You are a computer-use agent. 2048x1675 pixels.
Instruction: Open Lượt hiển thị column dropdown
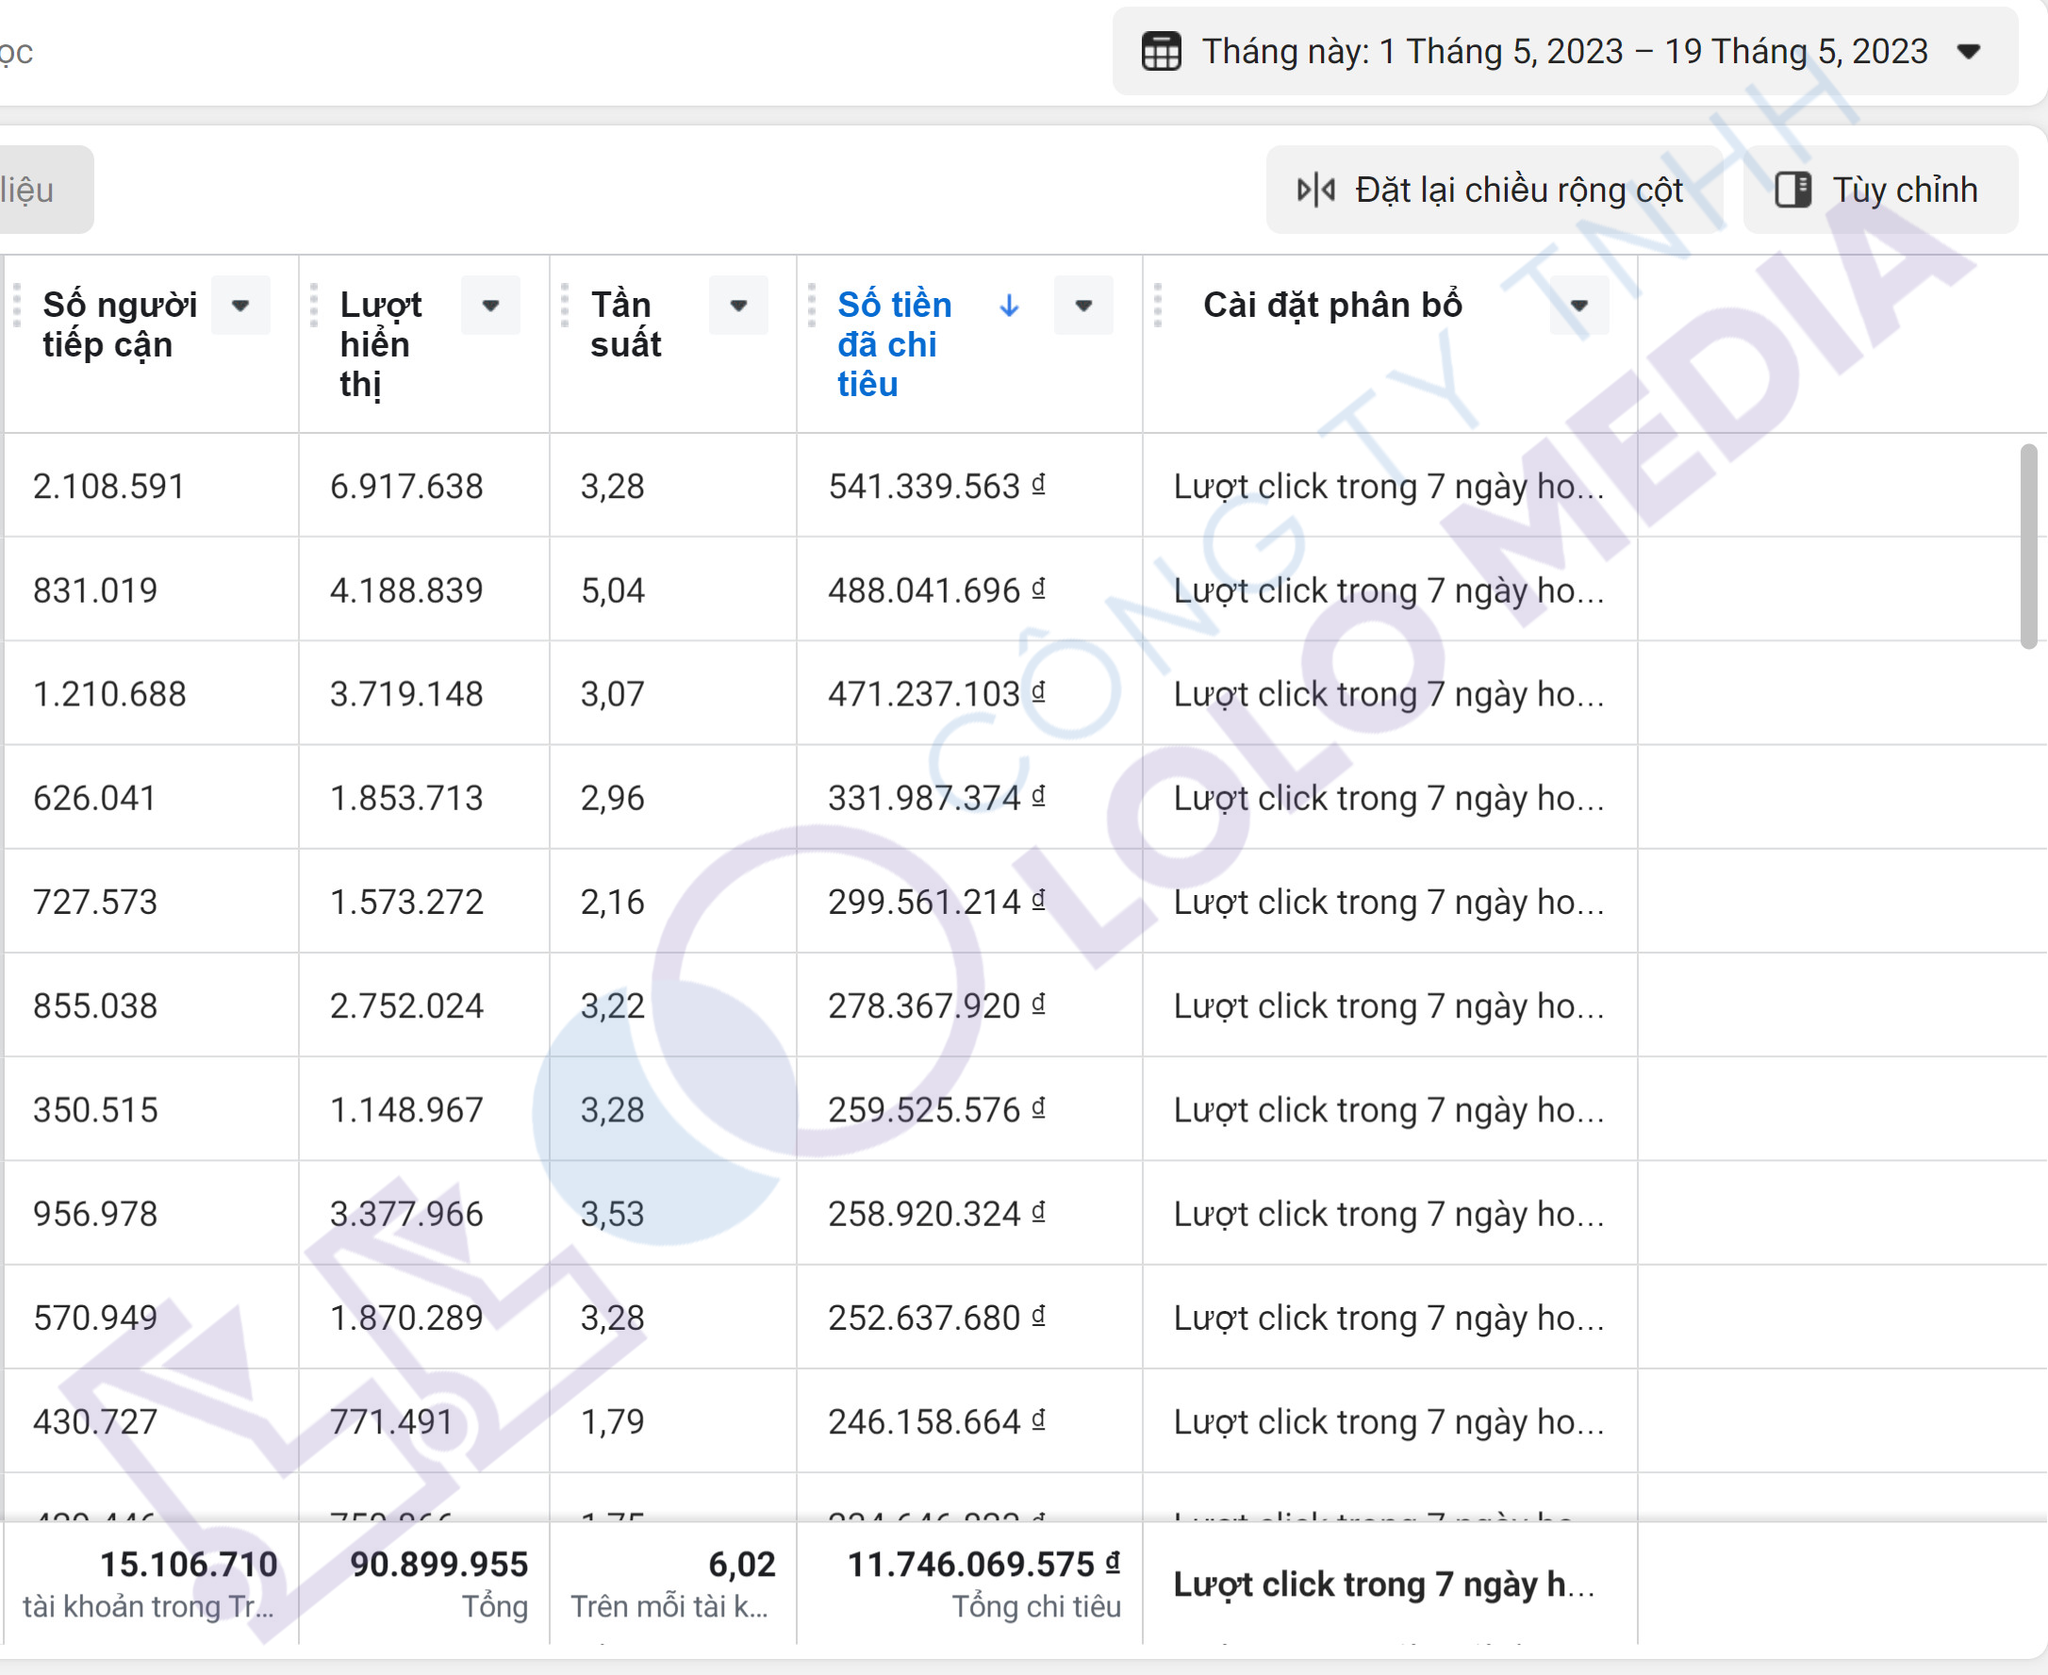click(490, 306)
